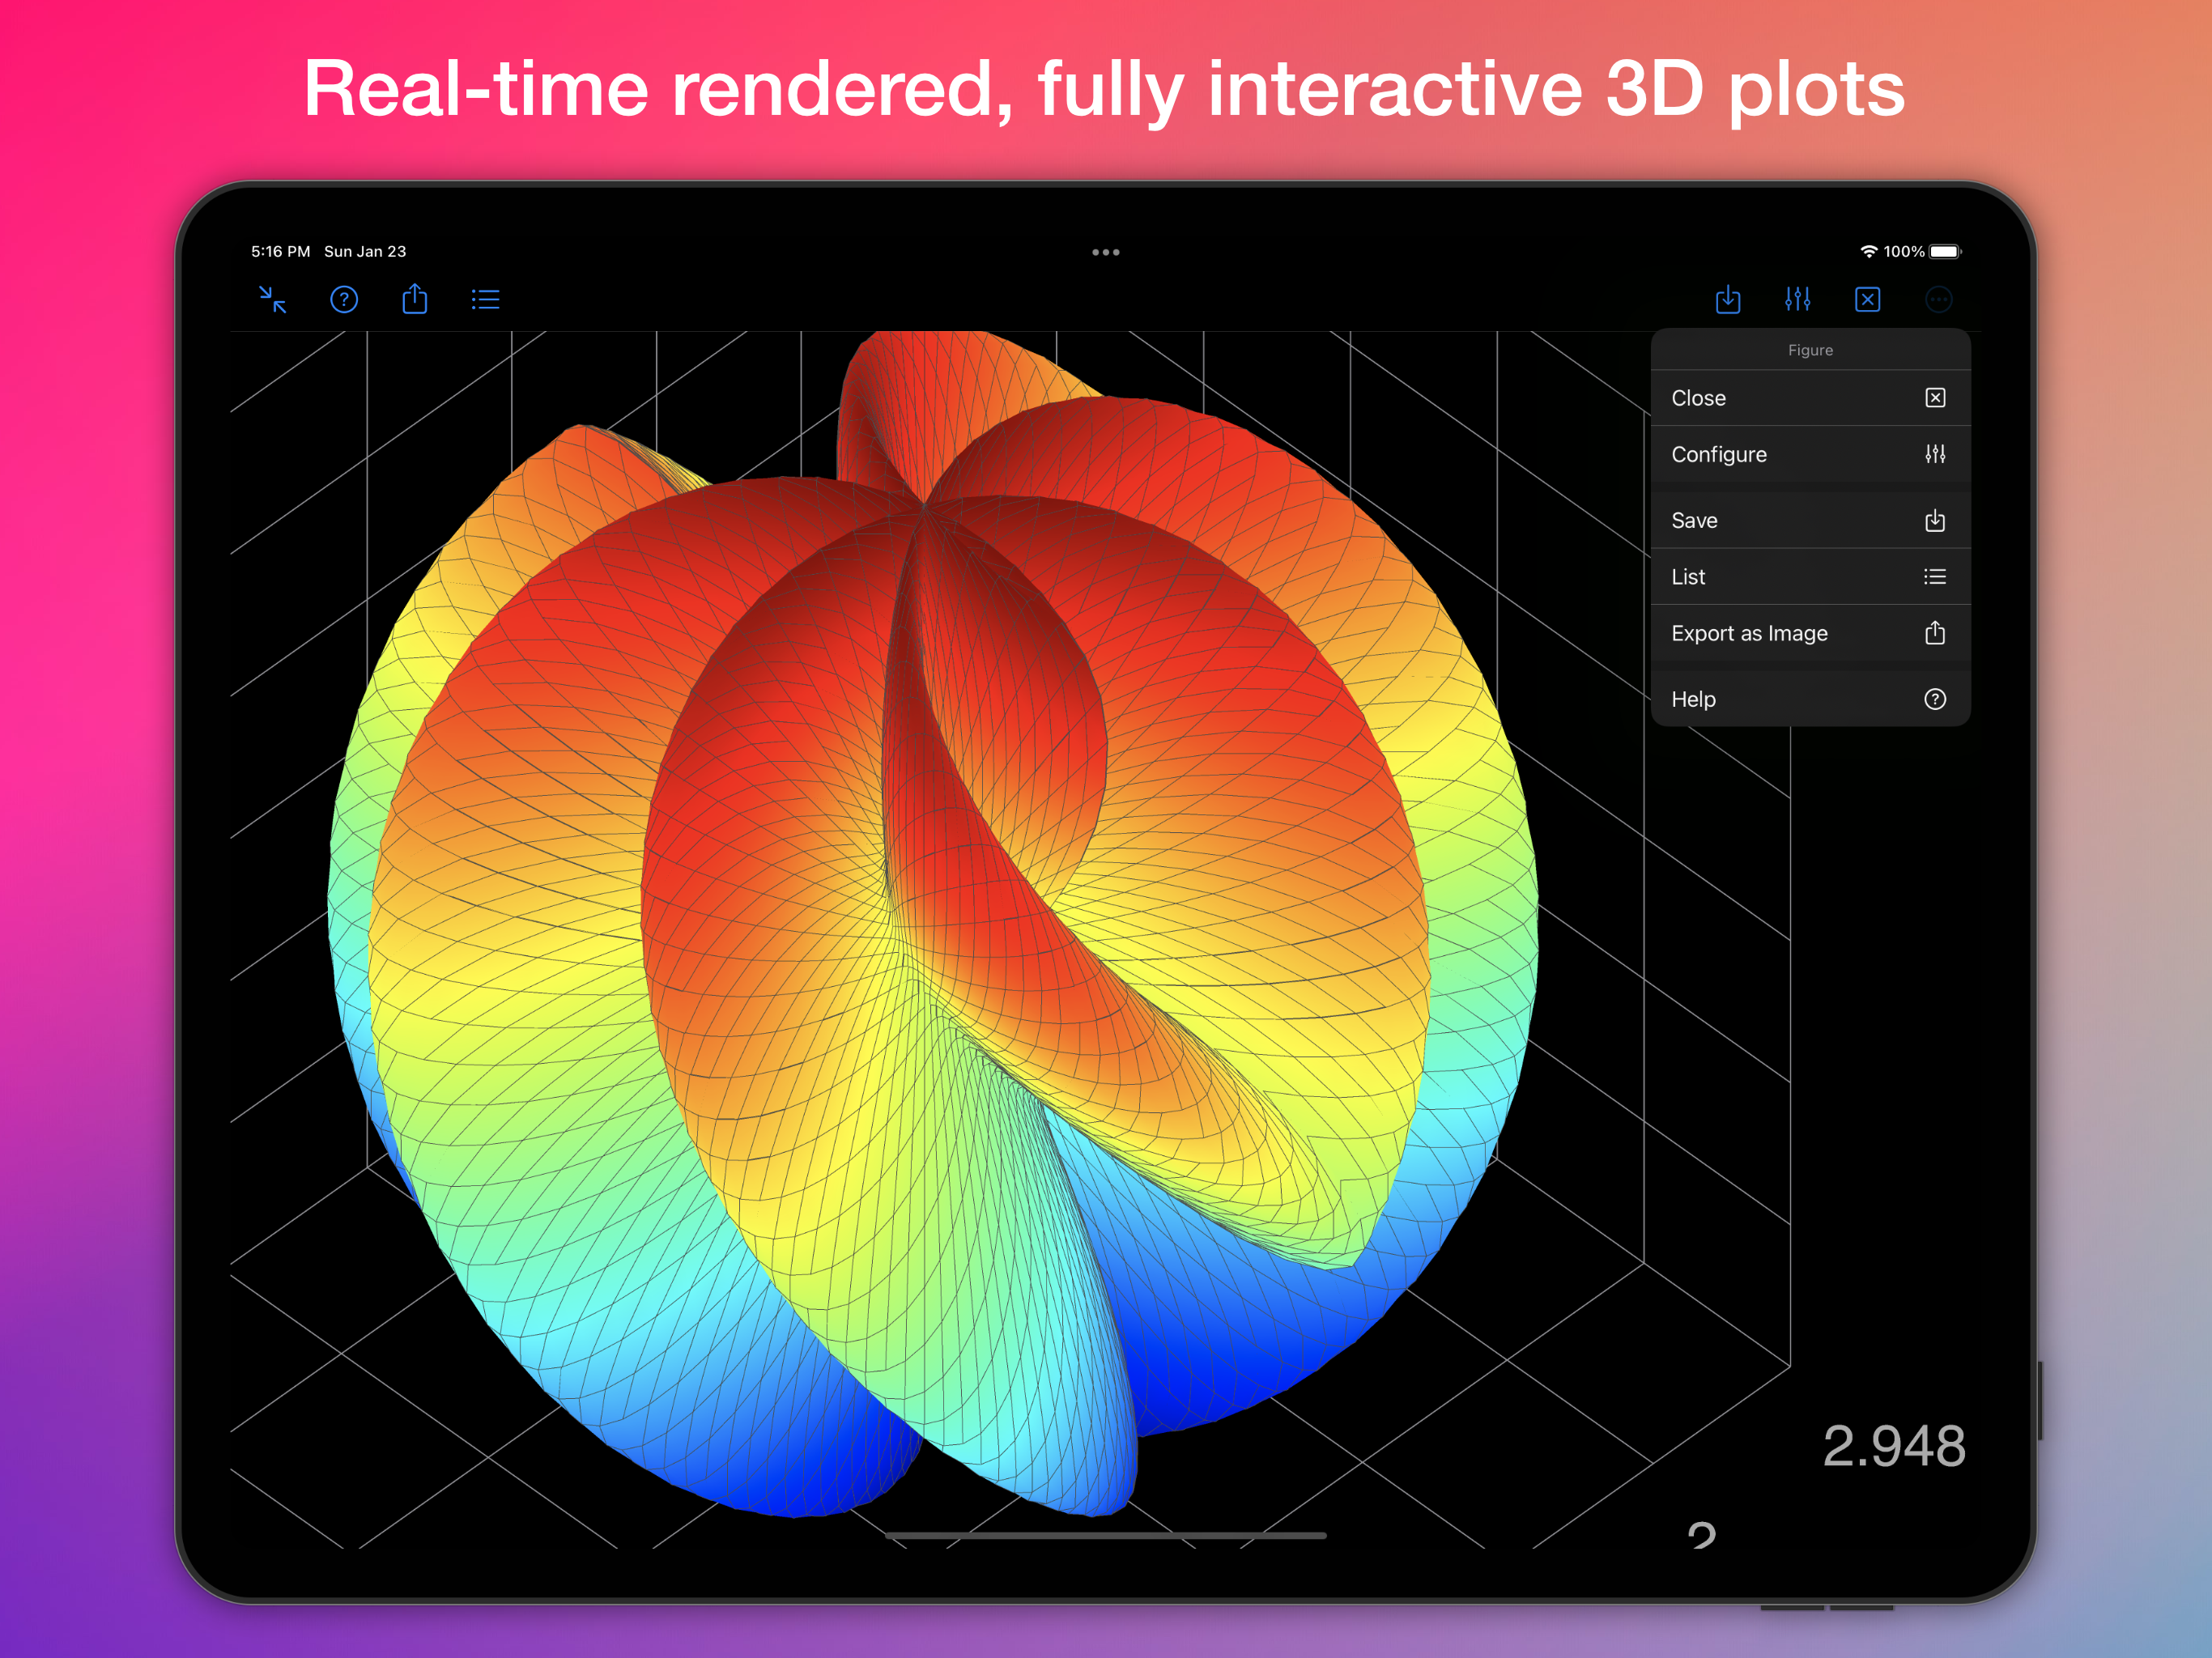Tap the battery indicator in status bar
Viewport: 2212px width, 1658px height.
pyautogui.click(x=1945, y=252)
